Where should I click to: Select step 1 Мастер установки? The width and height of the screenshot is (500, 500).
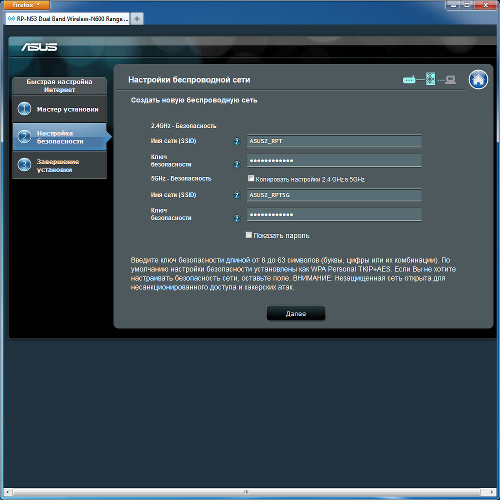60,109
